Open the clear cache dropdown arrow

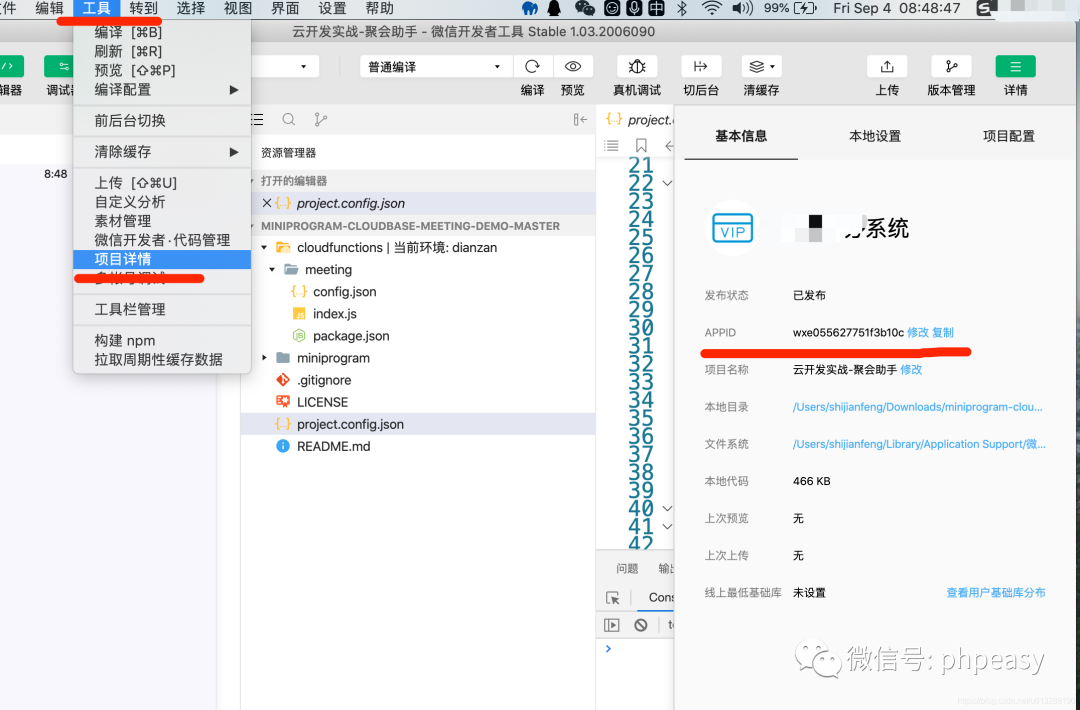pyautogui.click(x=772, y=67)
